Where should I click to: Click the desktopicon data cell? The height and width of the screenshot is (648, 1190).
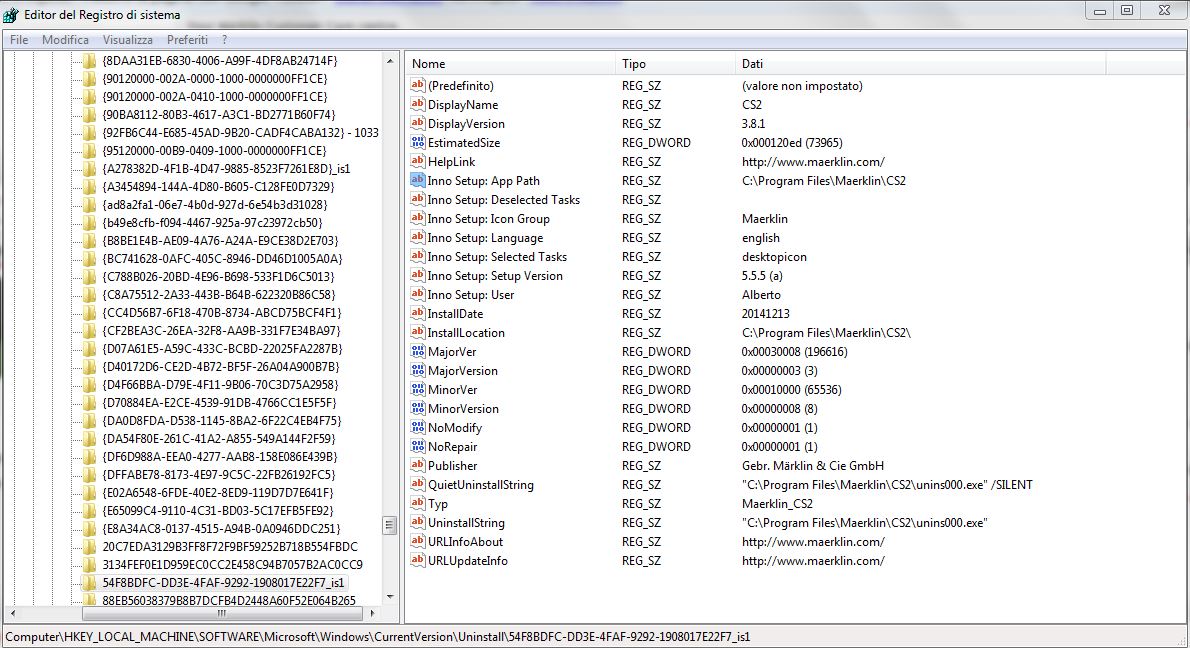774,256
